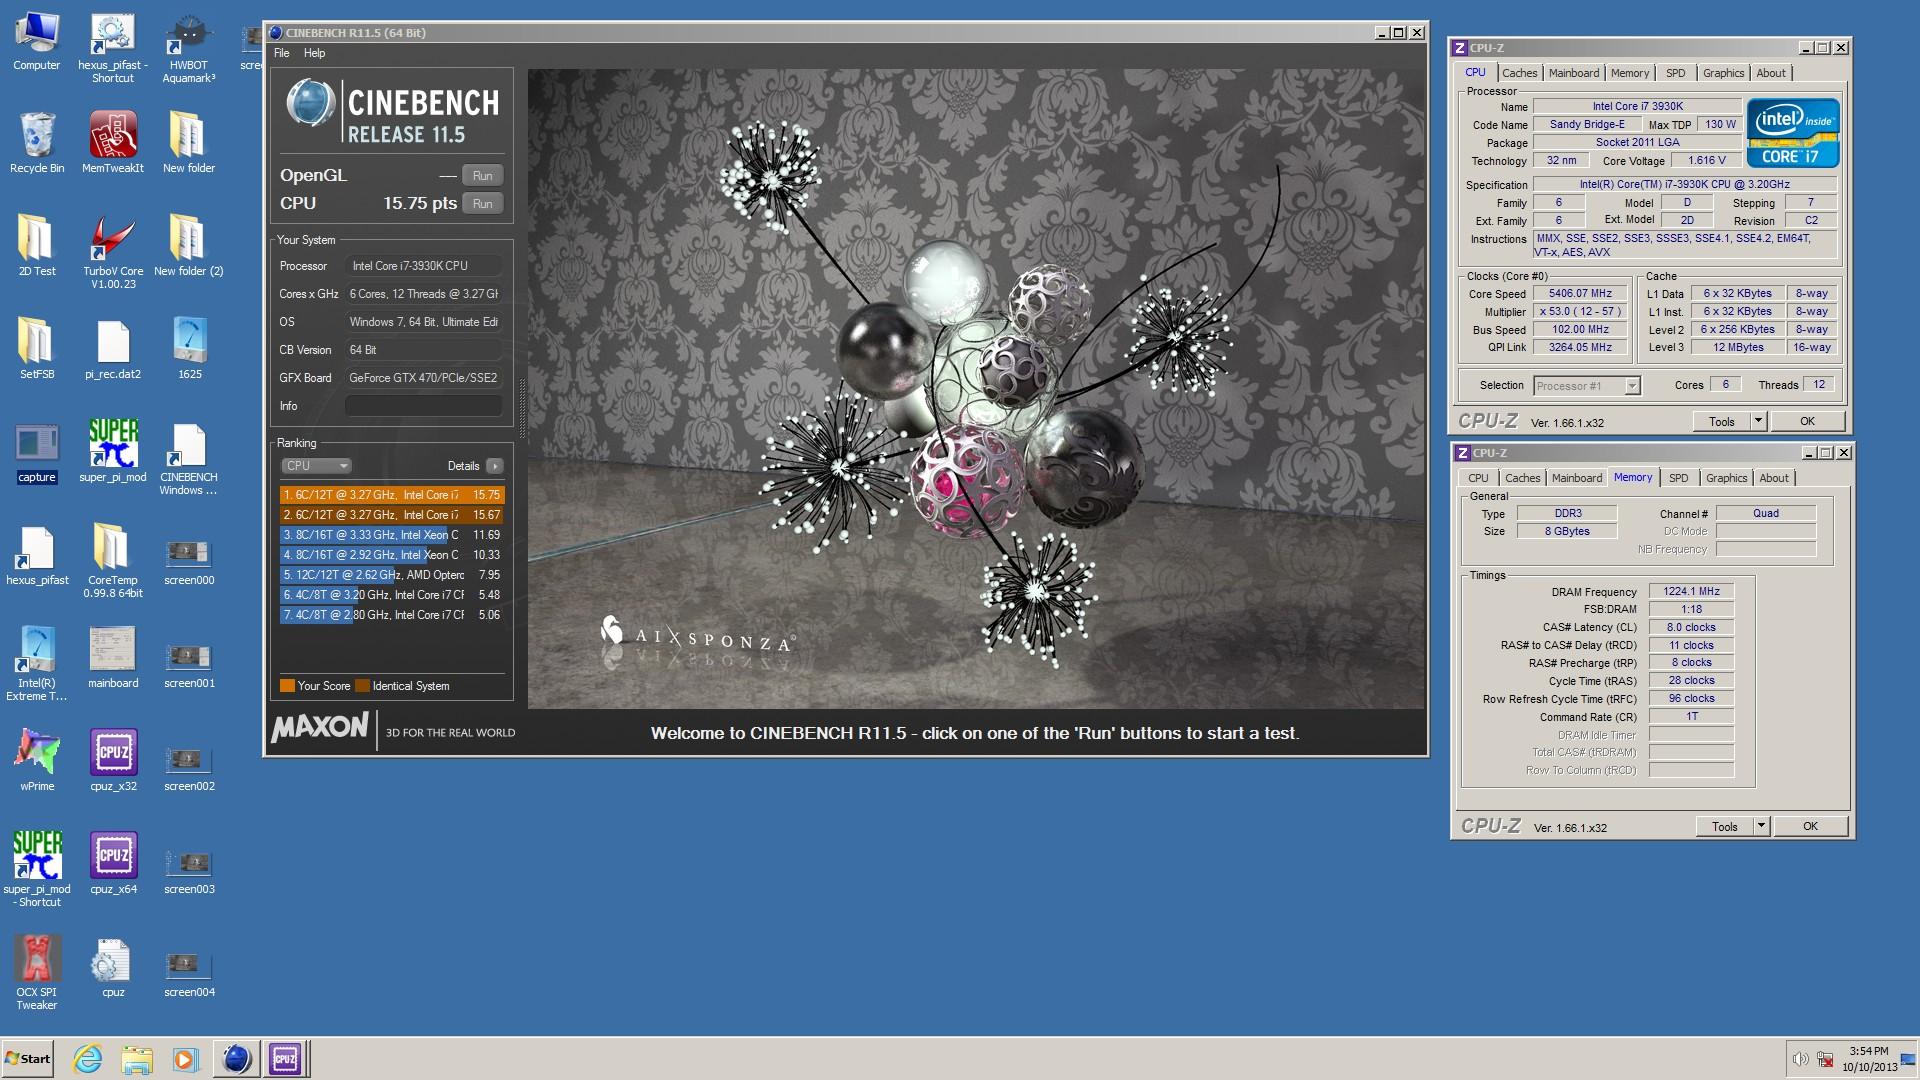Select ranking entry 1 with 15.75 score

[391, 495]
